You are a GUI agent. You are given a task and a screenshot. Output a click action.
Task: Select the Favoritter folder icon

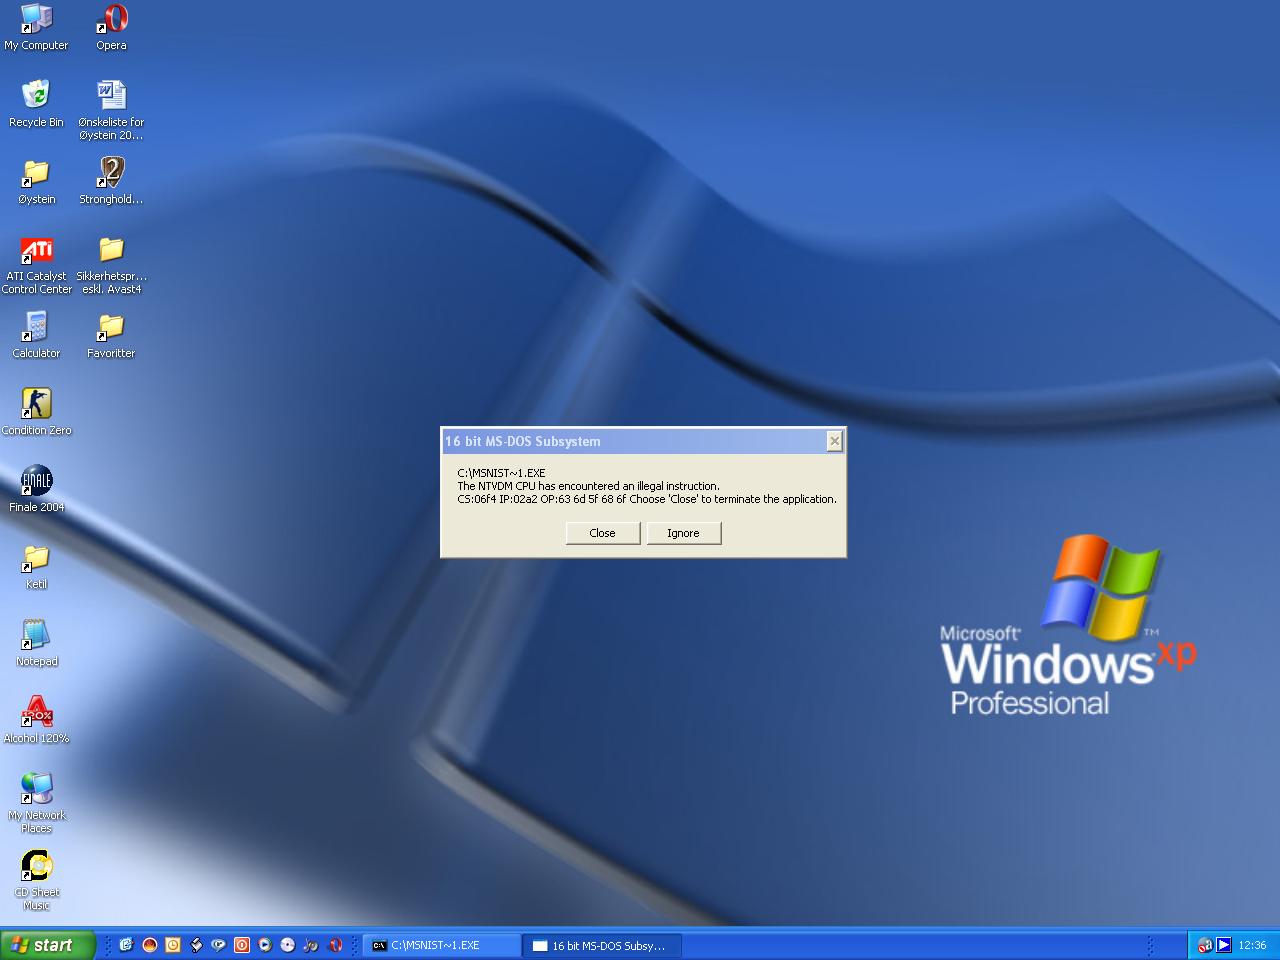click(111, 335)
